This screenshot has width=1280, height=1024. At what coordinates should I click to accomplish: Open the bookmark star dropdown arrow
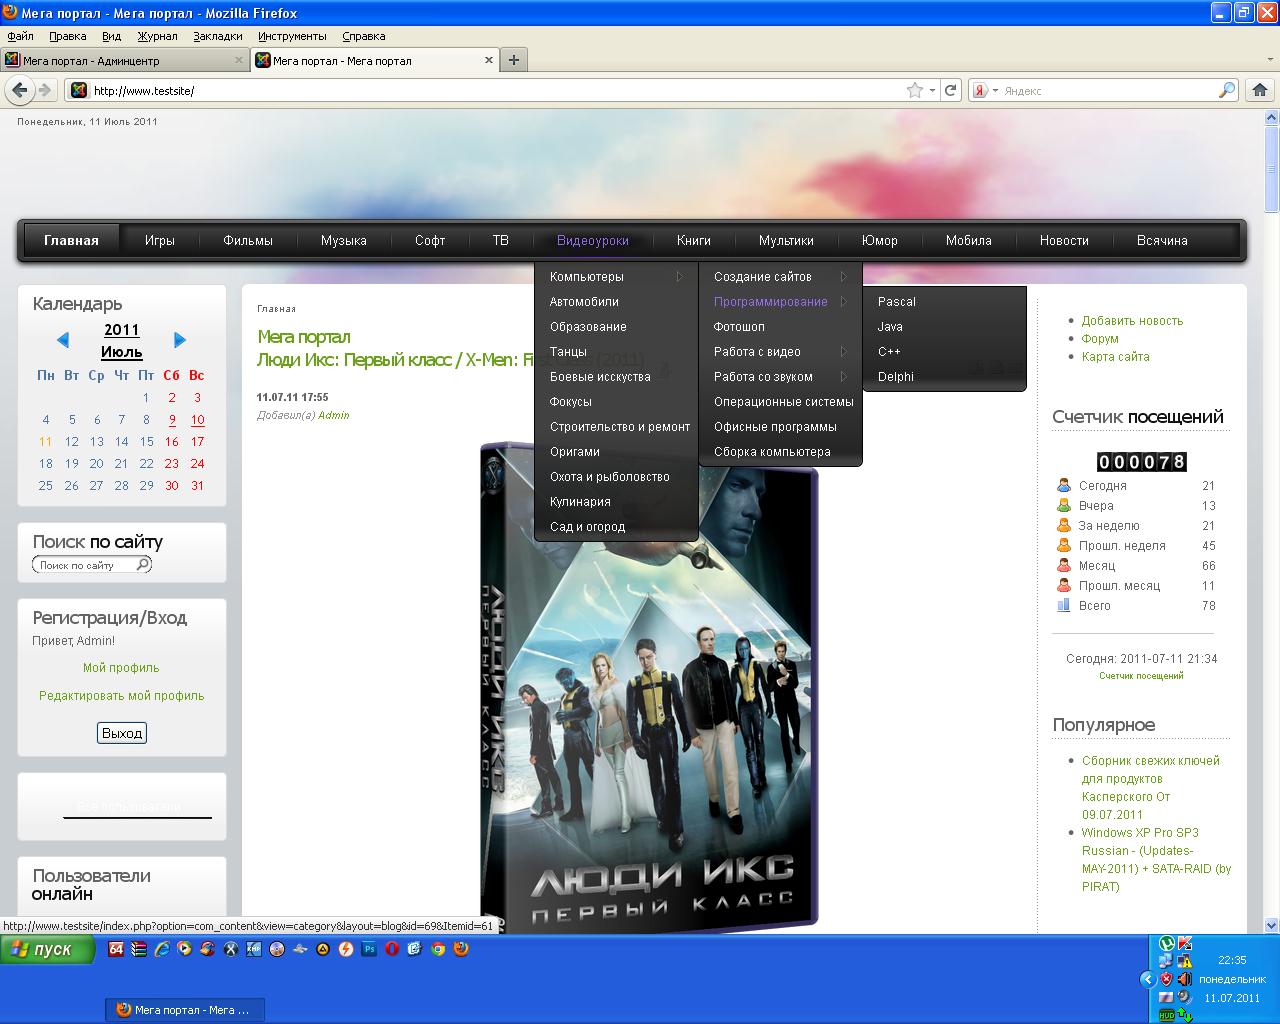(932, 90)
